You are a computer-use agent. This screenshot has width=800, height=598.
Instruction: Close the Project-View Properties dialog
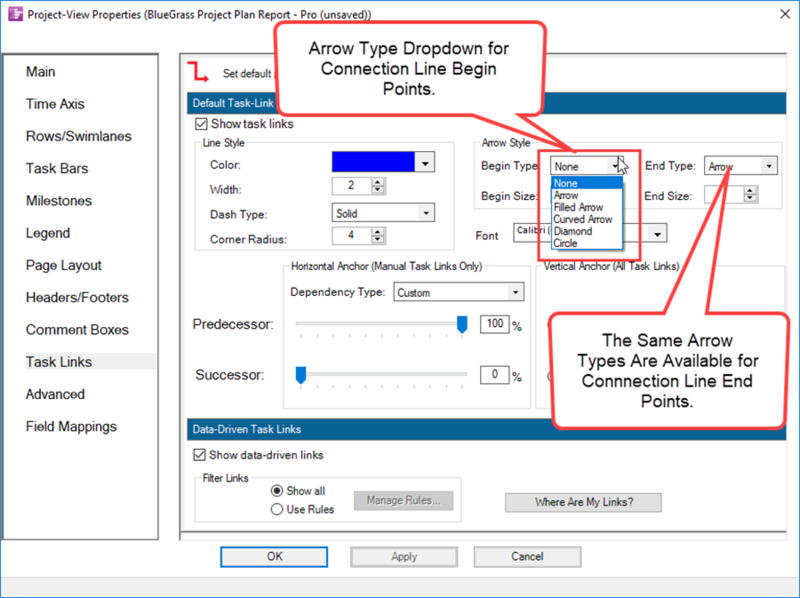coord(785,14)
